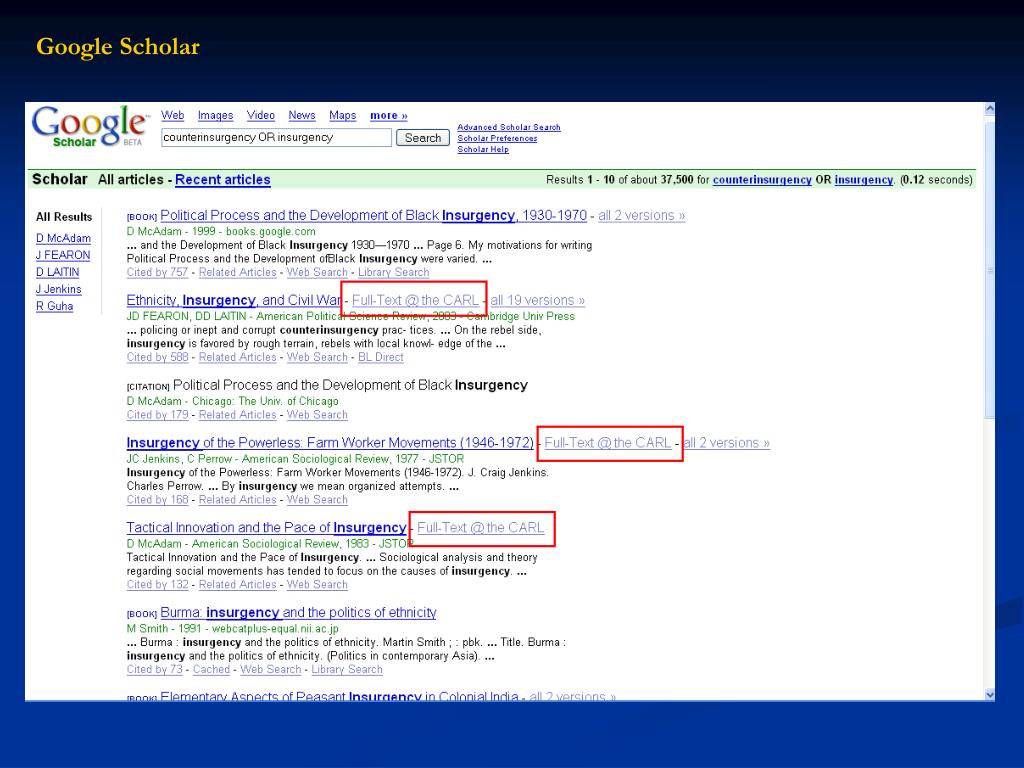Image resolution: width=1024 pixels, height=768 pixels.
Task: Open 'Political Process and the Development of Black Insurgency, 1930-1970'
Action: tap(374, 216)
